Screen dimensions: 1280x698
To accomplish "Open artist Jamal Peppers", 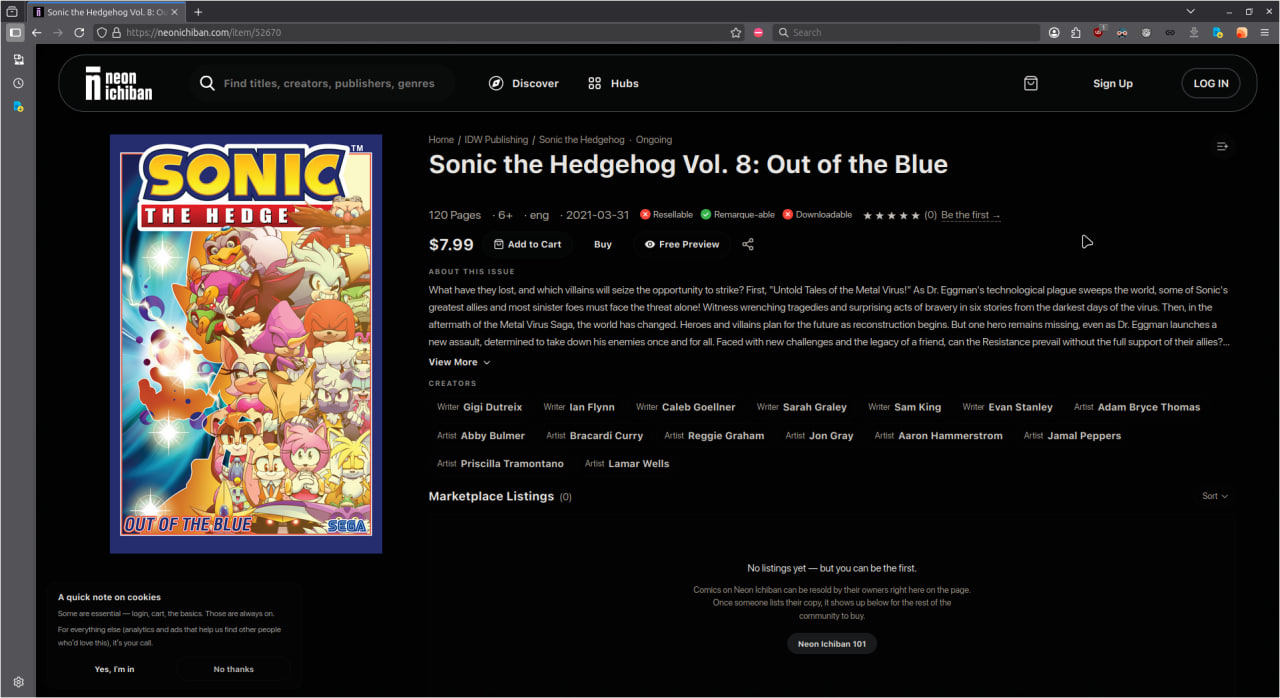I will (x=1072, y=436).
